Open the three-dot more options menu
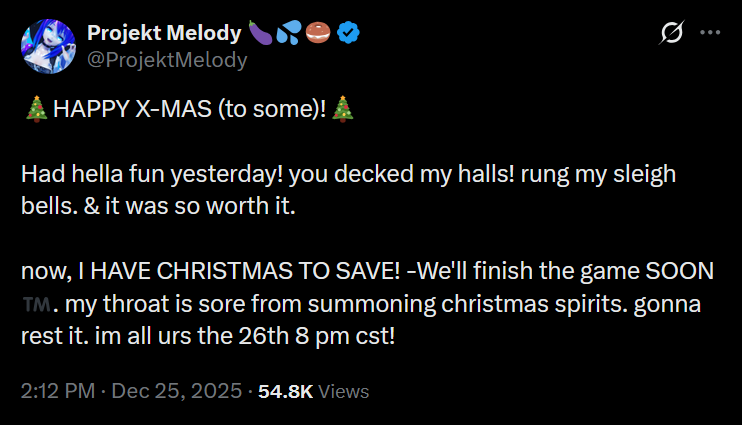The width and height of the screenshot is (742, 425). [x=710, y=33]
